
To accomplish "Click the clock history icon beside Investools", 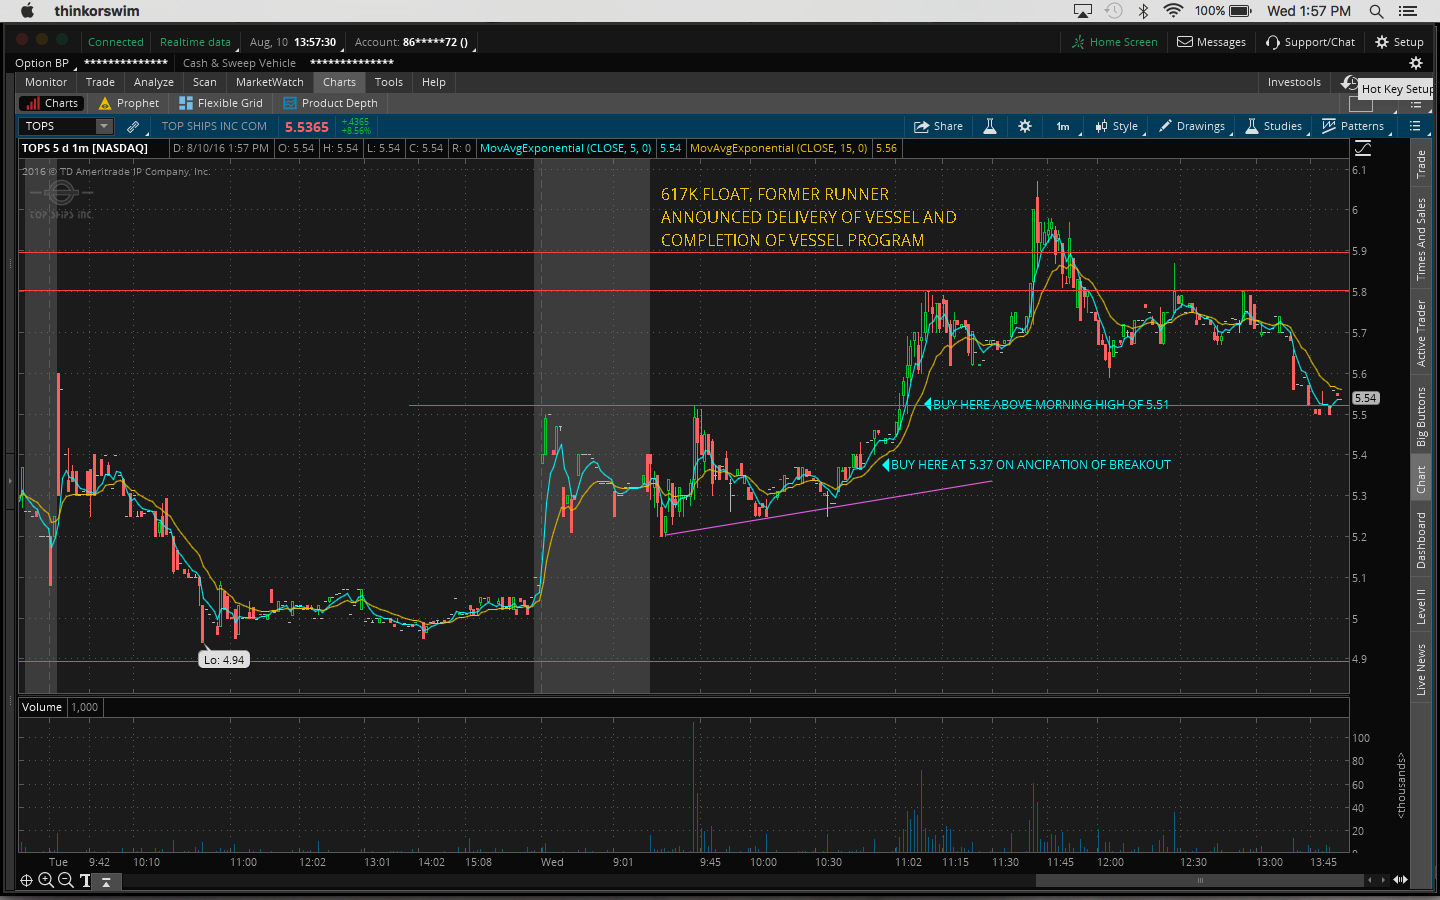I will 1349,82.
